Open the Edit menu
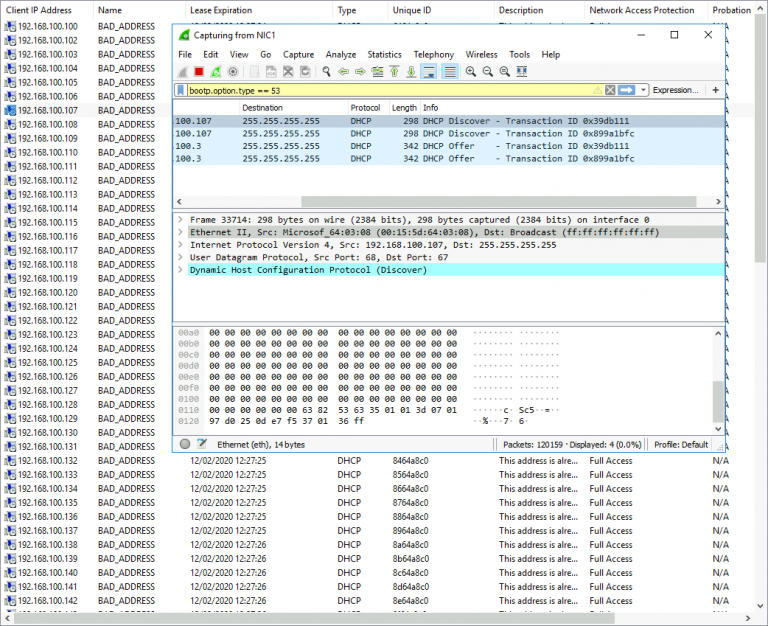Image resolution: width=768 pixels, height=626 pixels. (211, 54)
